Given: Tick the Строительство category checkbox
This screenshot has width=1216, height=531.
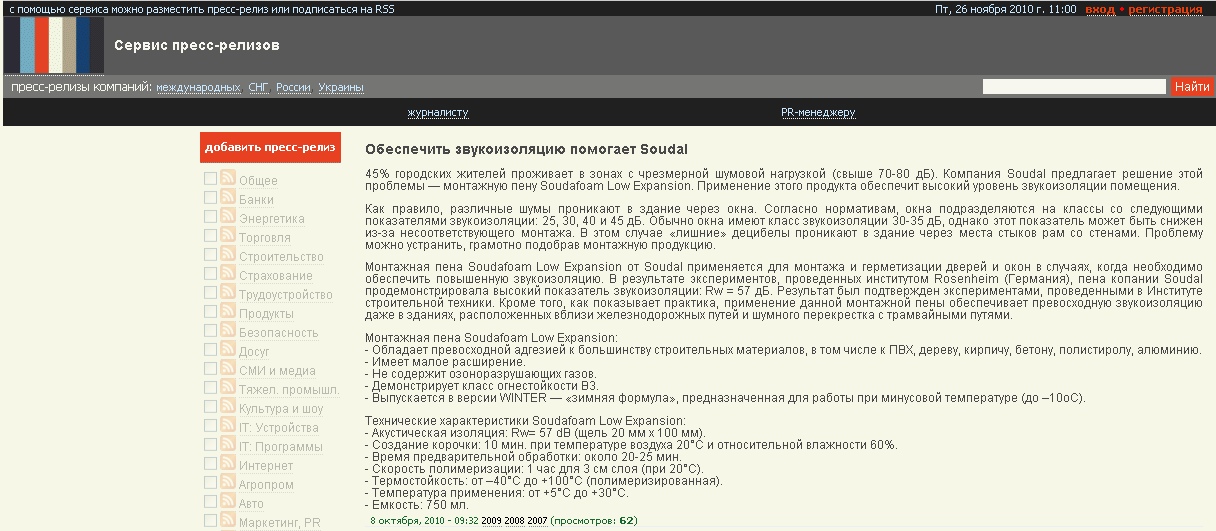Looking at the screenshot, I should (210, 255).
